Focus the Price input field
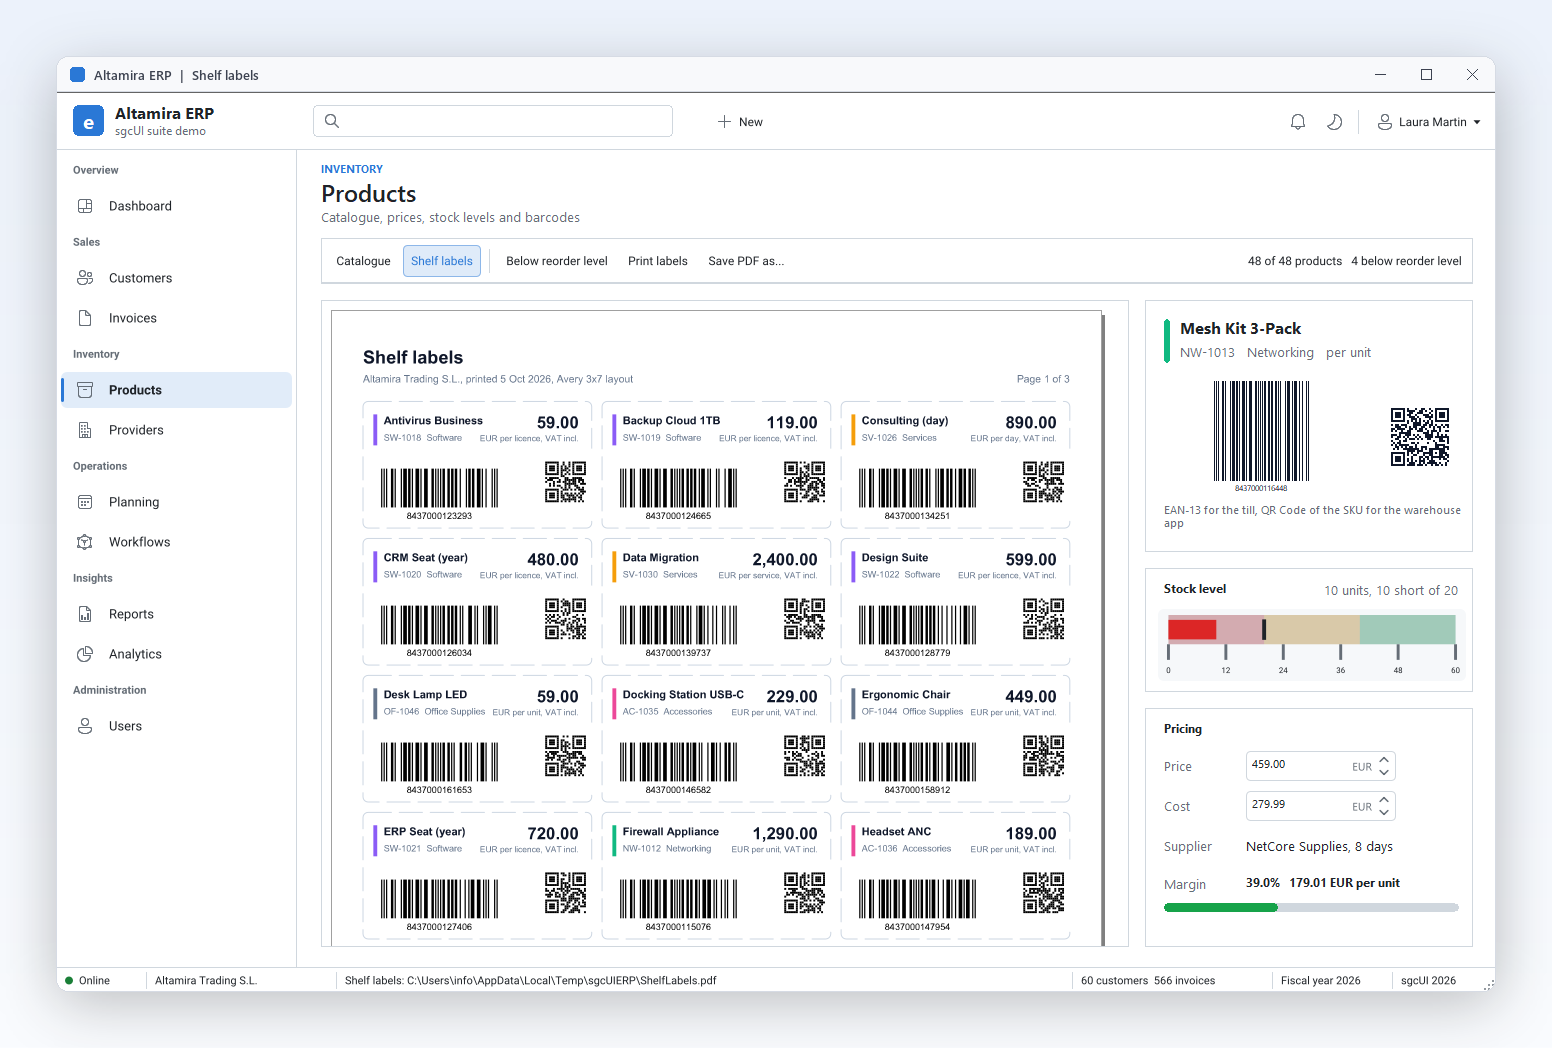This screenshot has height=1048, width=1552. (x=1320, y=766)
